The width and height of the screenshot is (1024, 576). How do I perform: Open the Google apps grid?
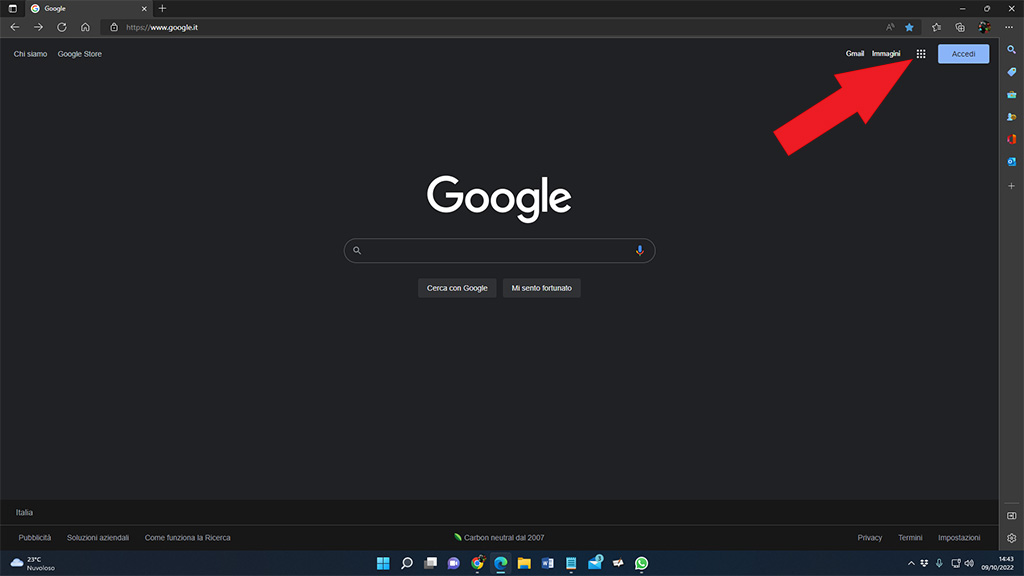click(921, 54)
